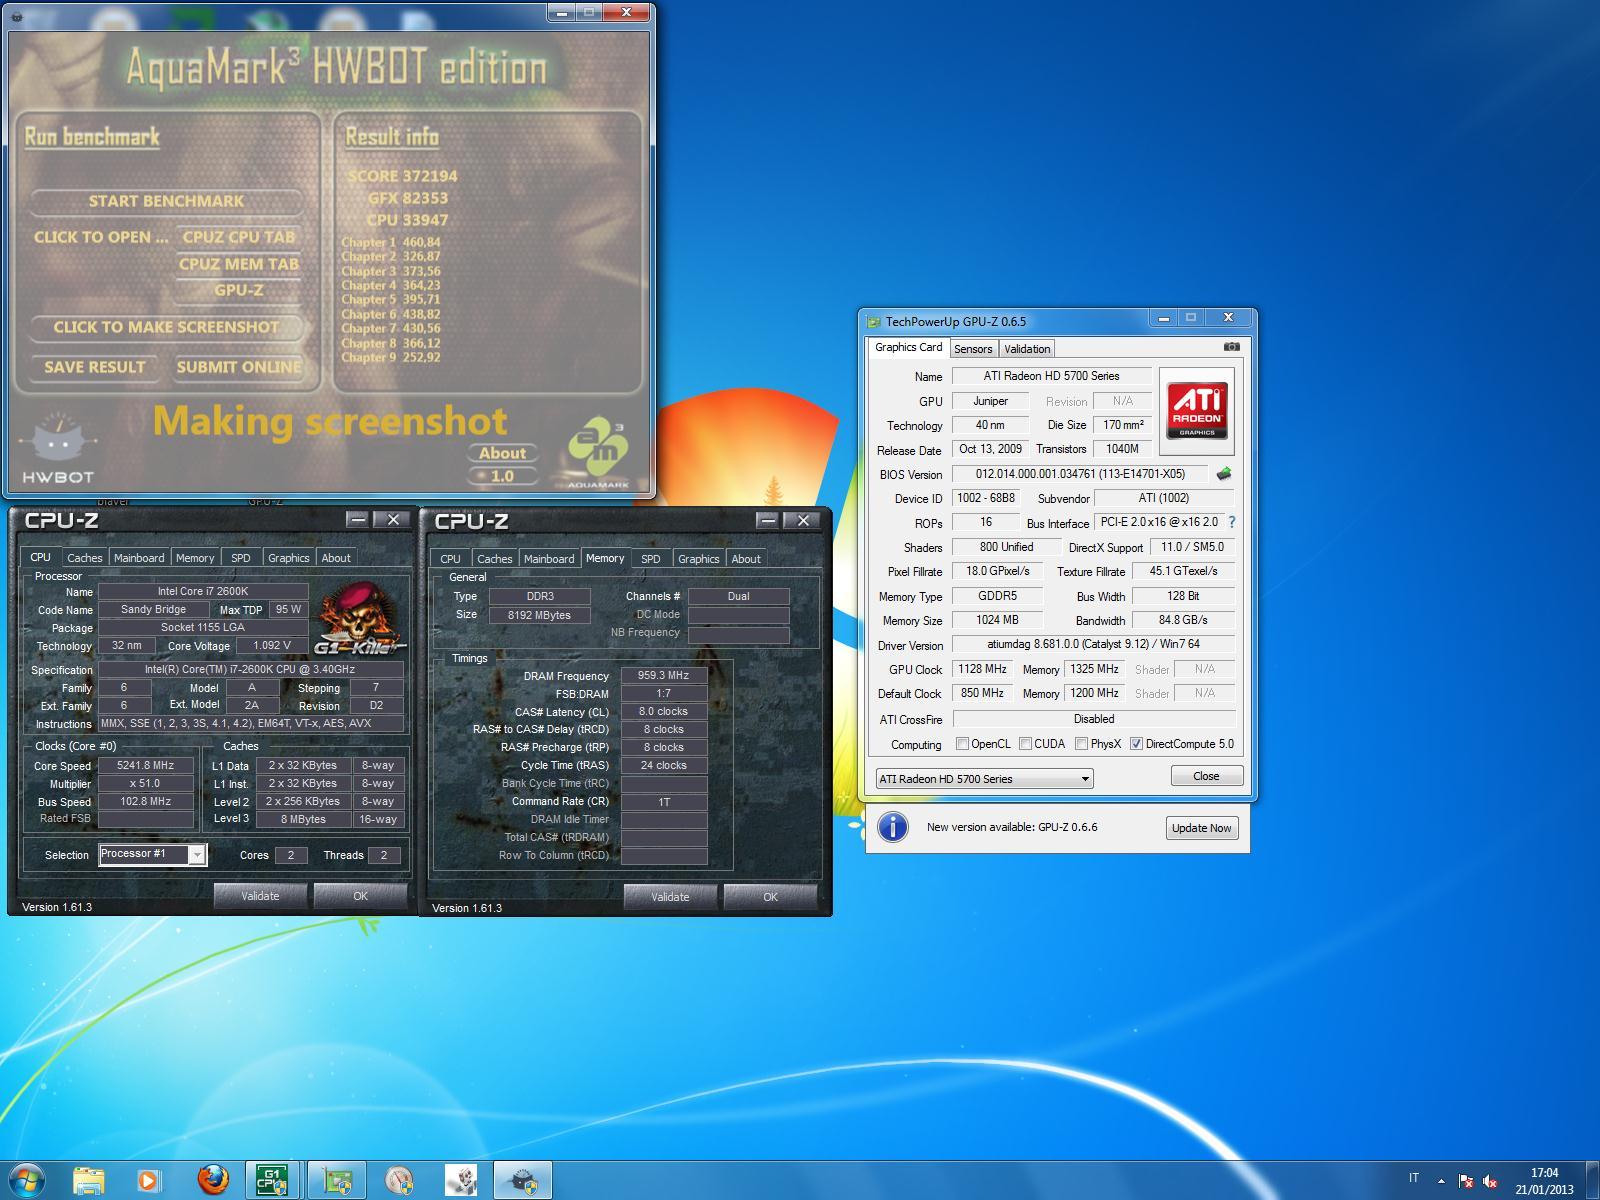Click the IT language indicator
Viewport: 1600px width, 1200px height.
pyautogui.click(x=1414, y=1178)
